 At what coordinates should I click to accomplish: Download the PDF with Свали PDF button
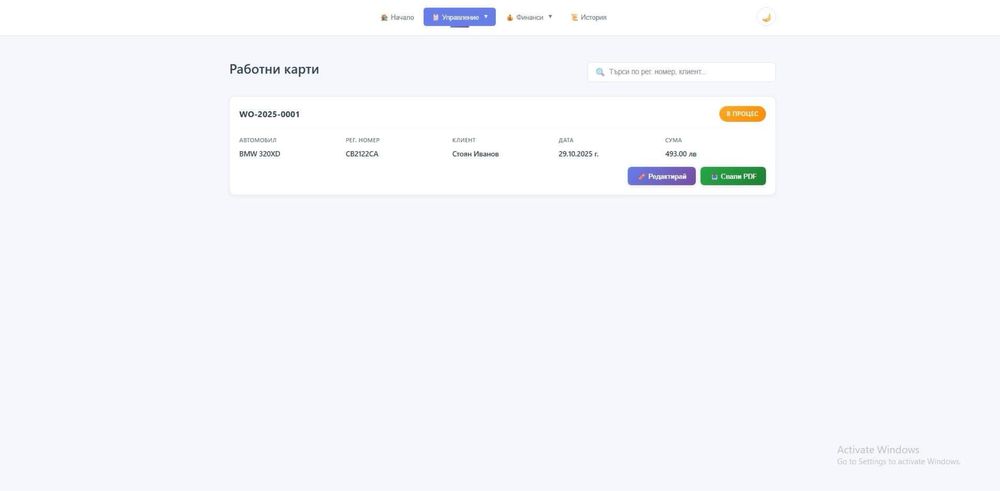coord(733,177)
